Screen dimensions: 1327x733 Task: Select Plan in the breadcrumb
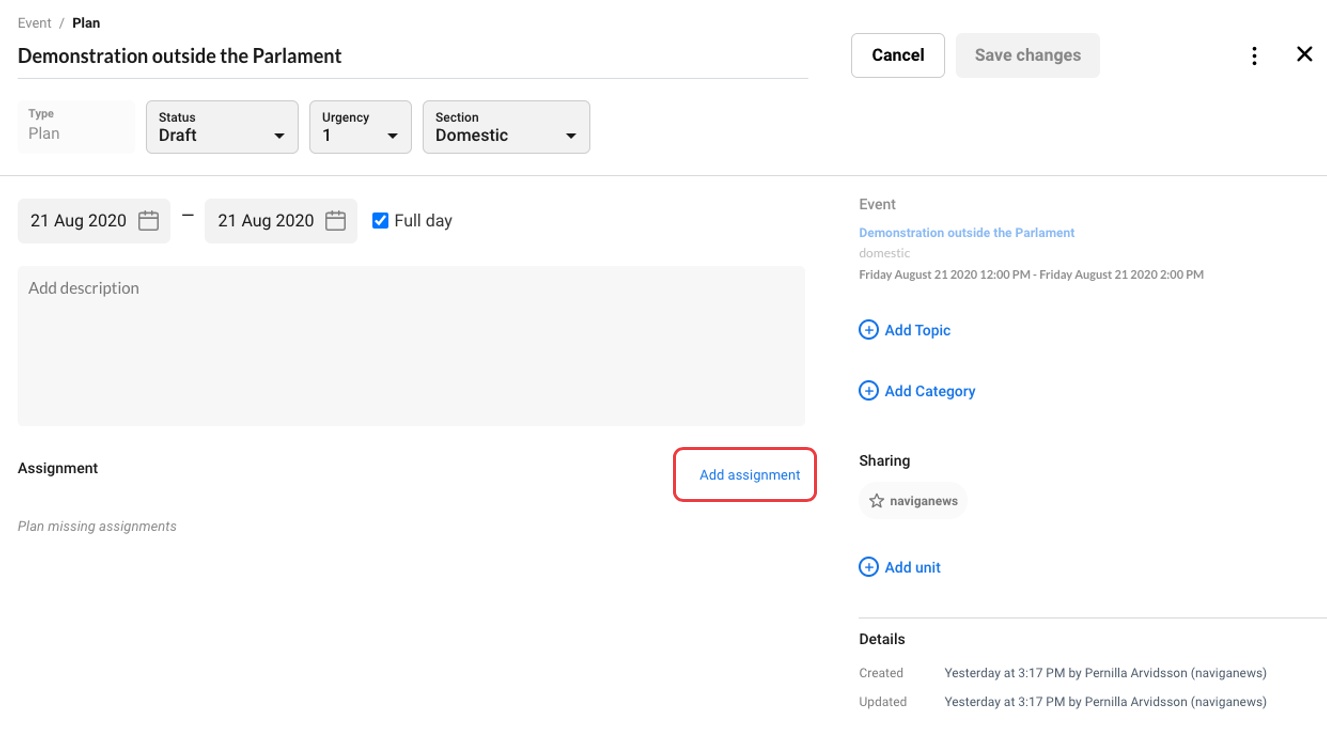coord(86,22)
